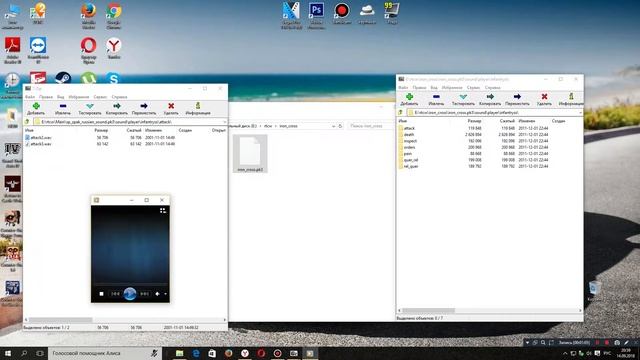
Task: Skip to next track in media player
Action: pos(144,294)
